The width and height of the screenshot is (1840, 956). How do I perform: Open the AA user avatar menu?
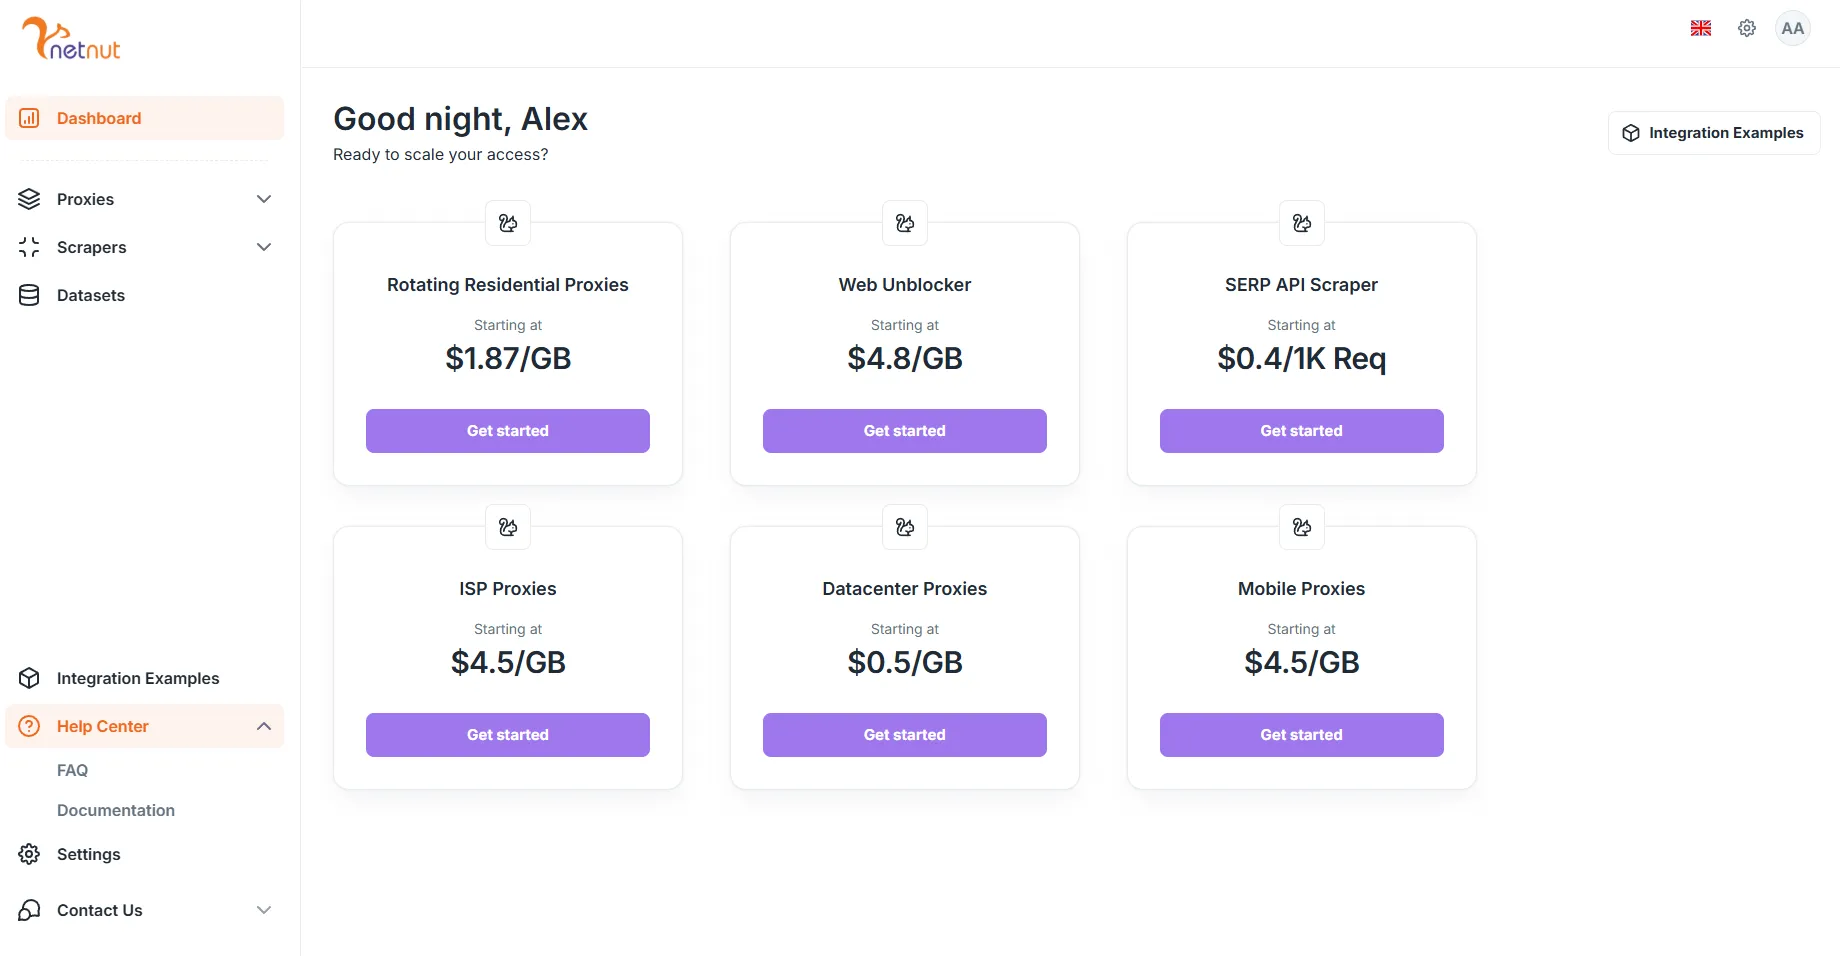point(1793,28)
